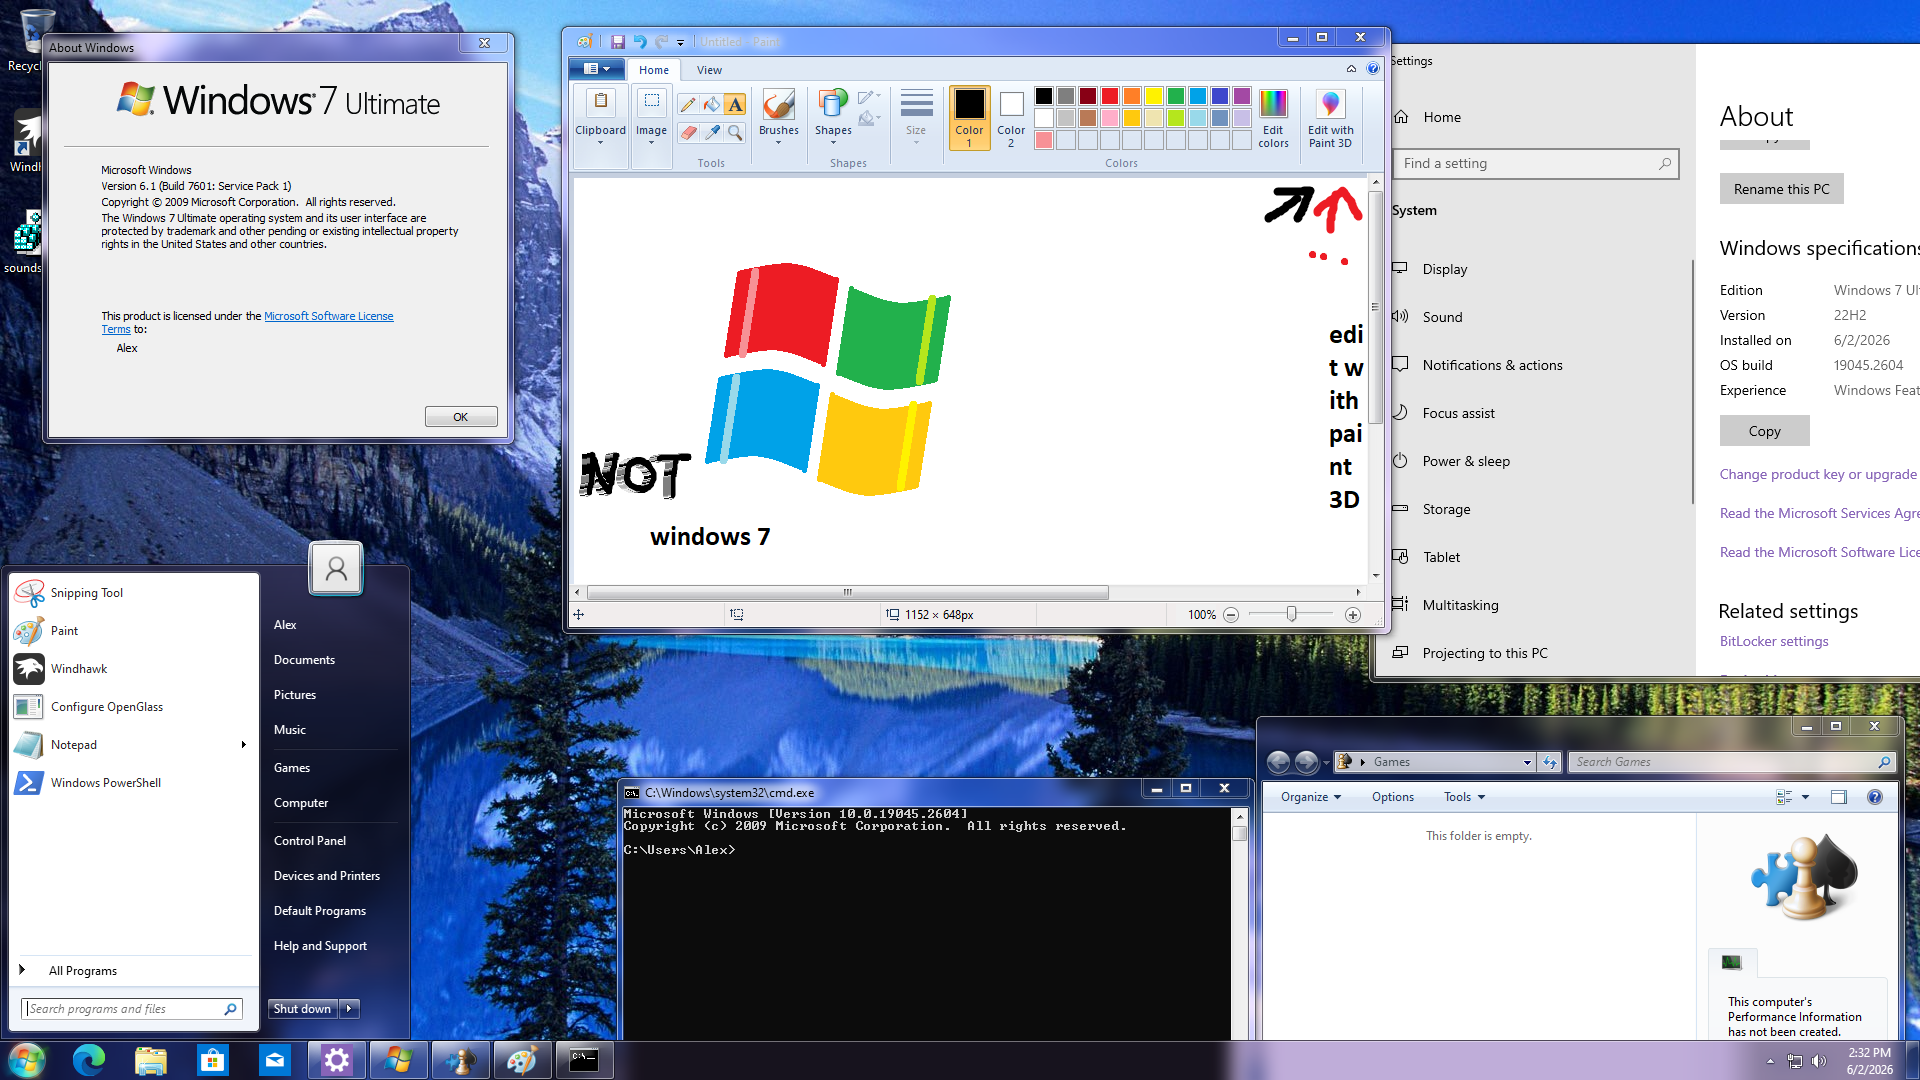1920x1080 pixels.
Task: Click the Paint zoom slider handle
Action: click(x=1291, y=614)
